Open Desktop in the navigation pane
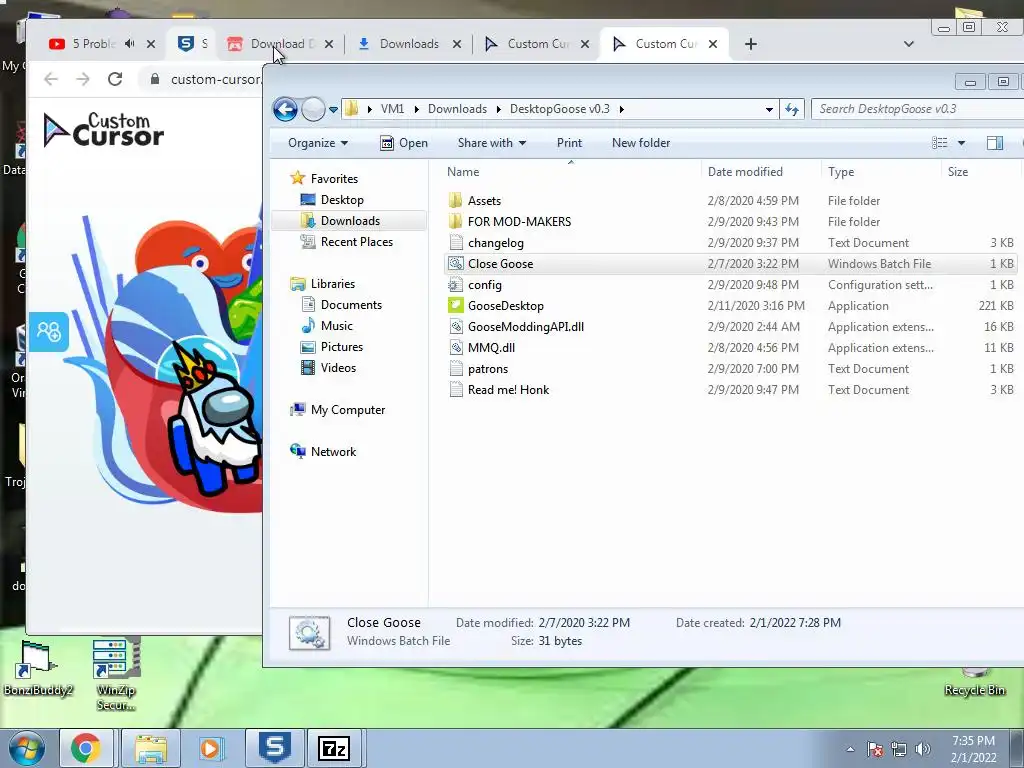This screenshot has width=1024, height=768. pyautogui.click(x=342, y=200)
